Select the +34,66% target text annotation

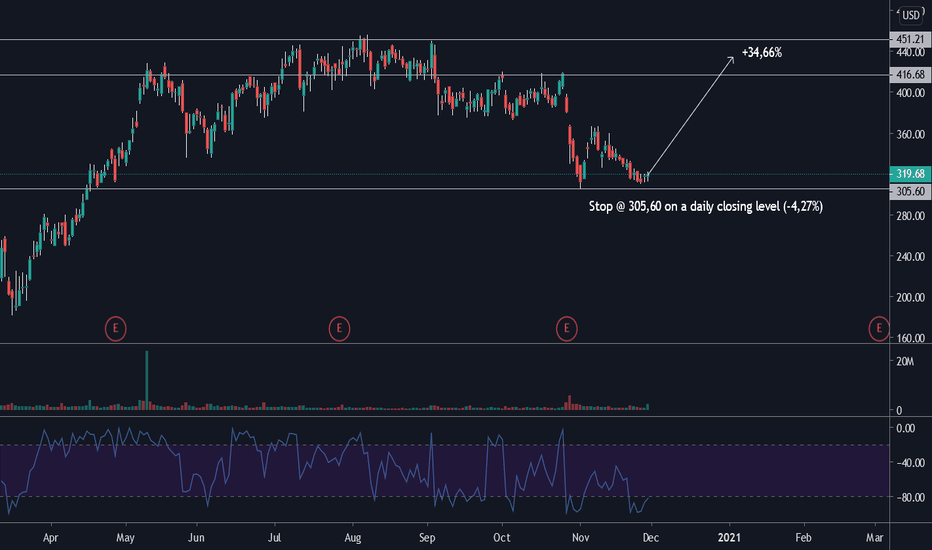point(761,53)
